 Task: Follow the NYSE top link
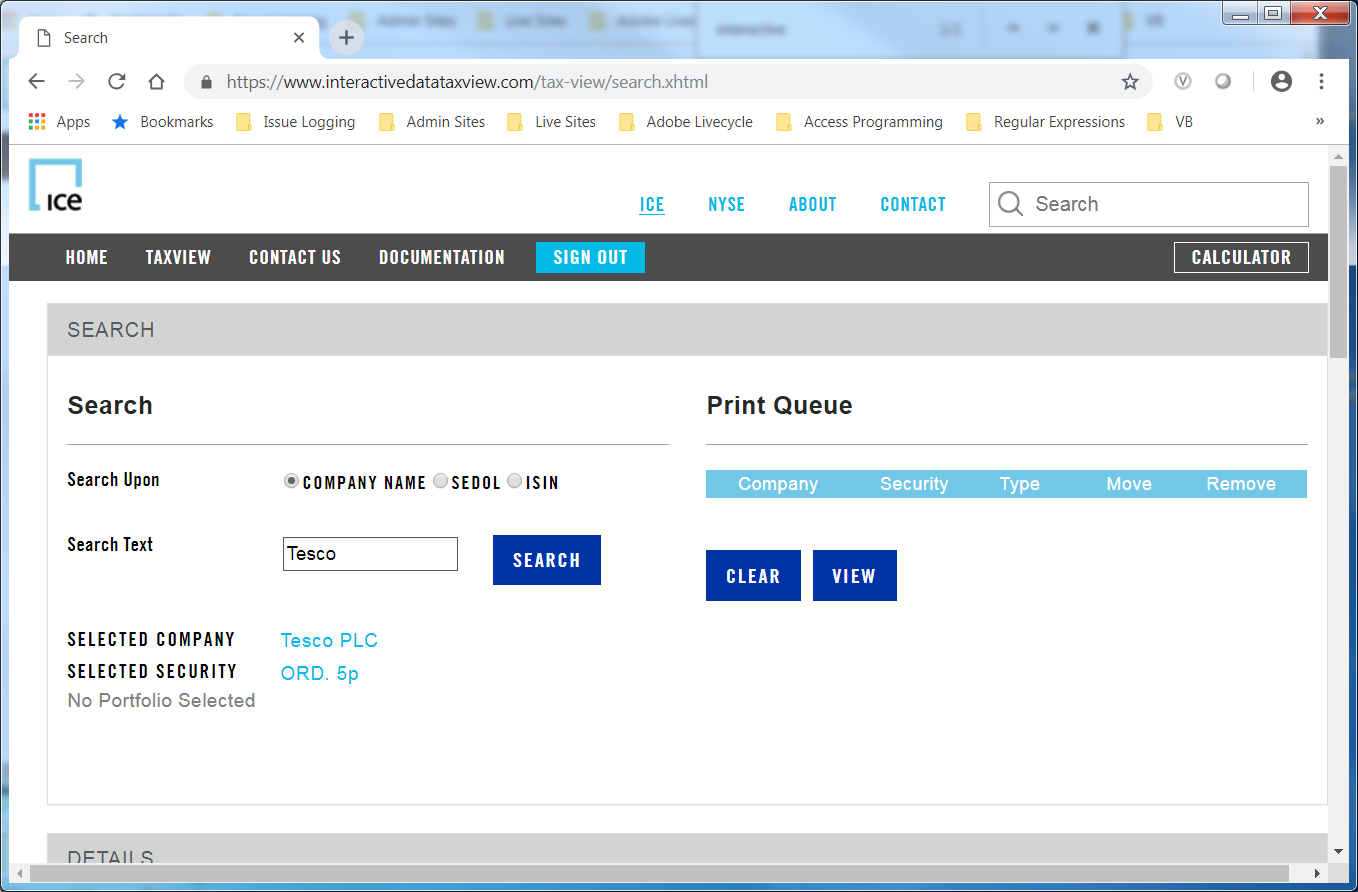(727, 204)
